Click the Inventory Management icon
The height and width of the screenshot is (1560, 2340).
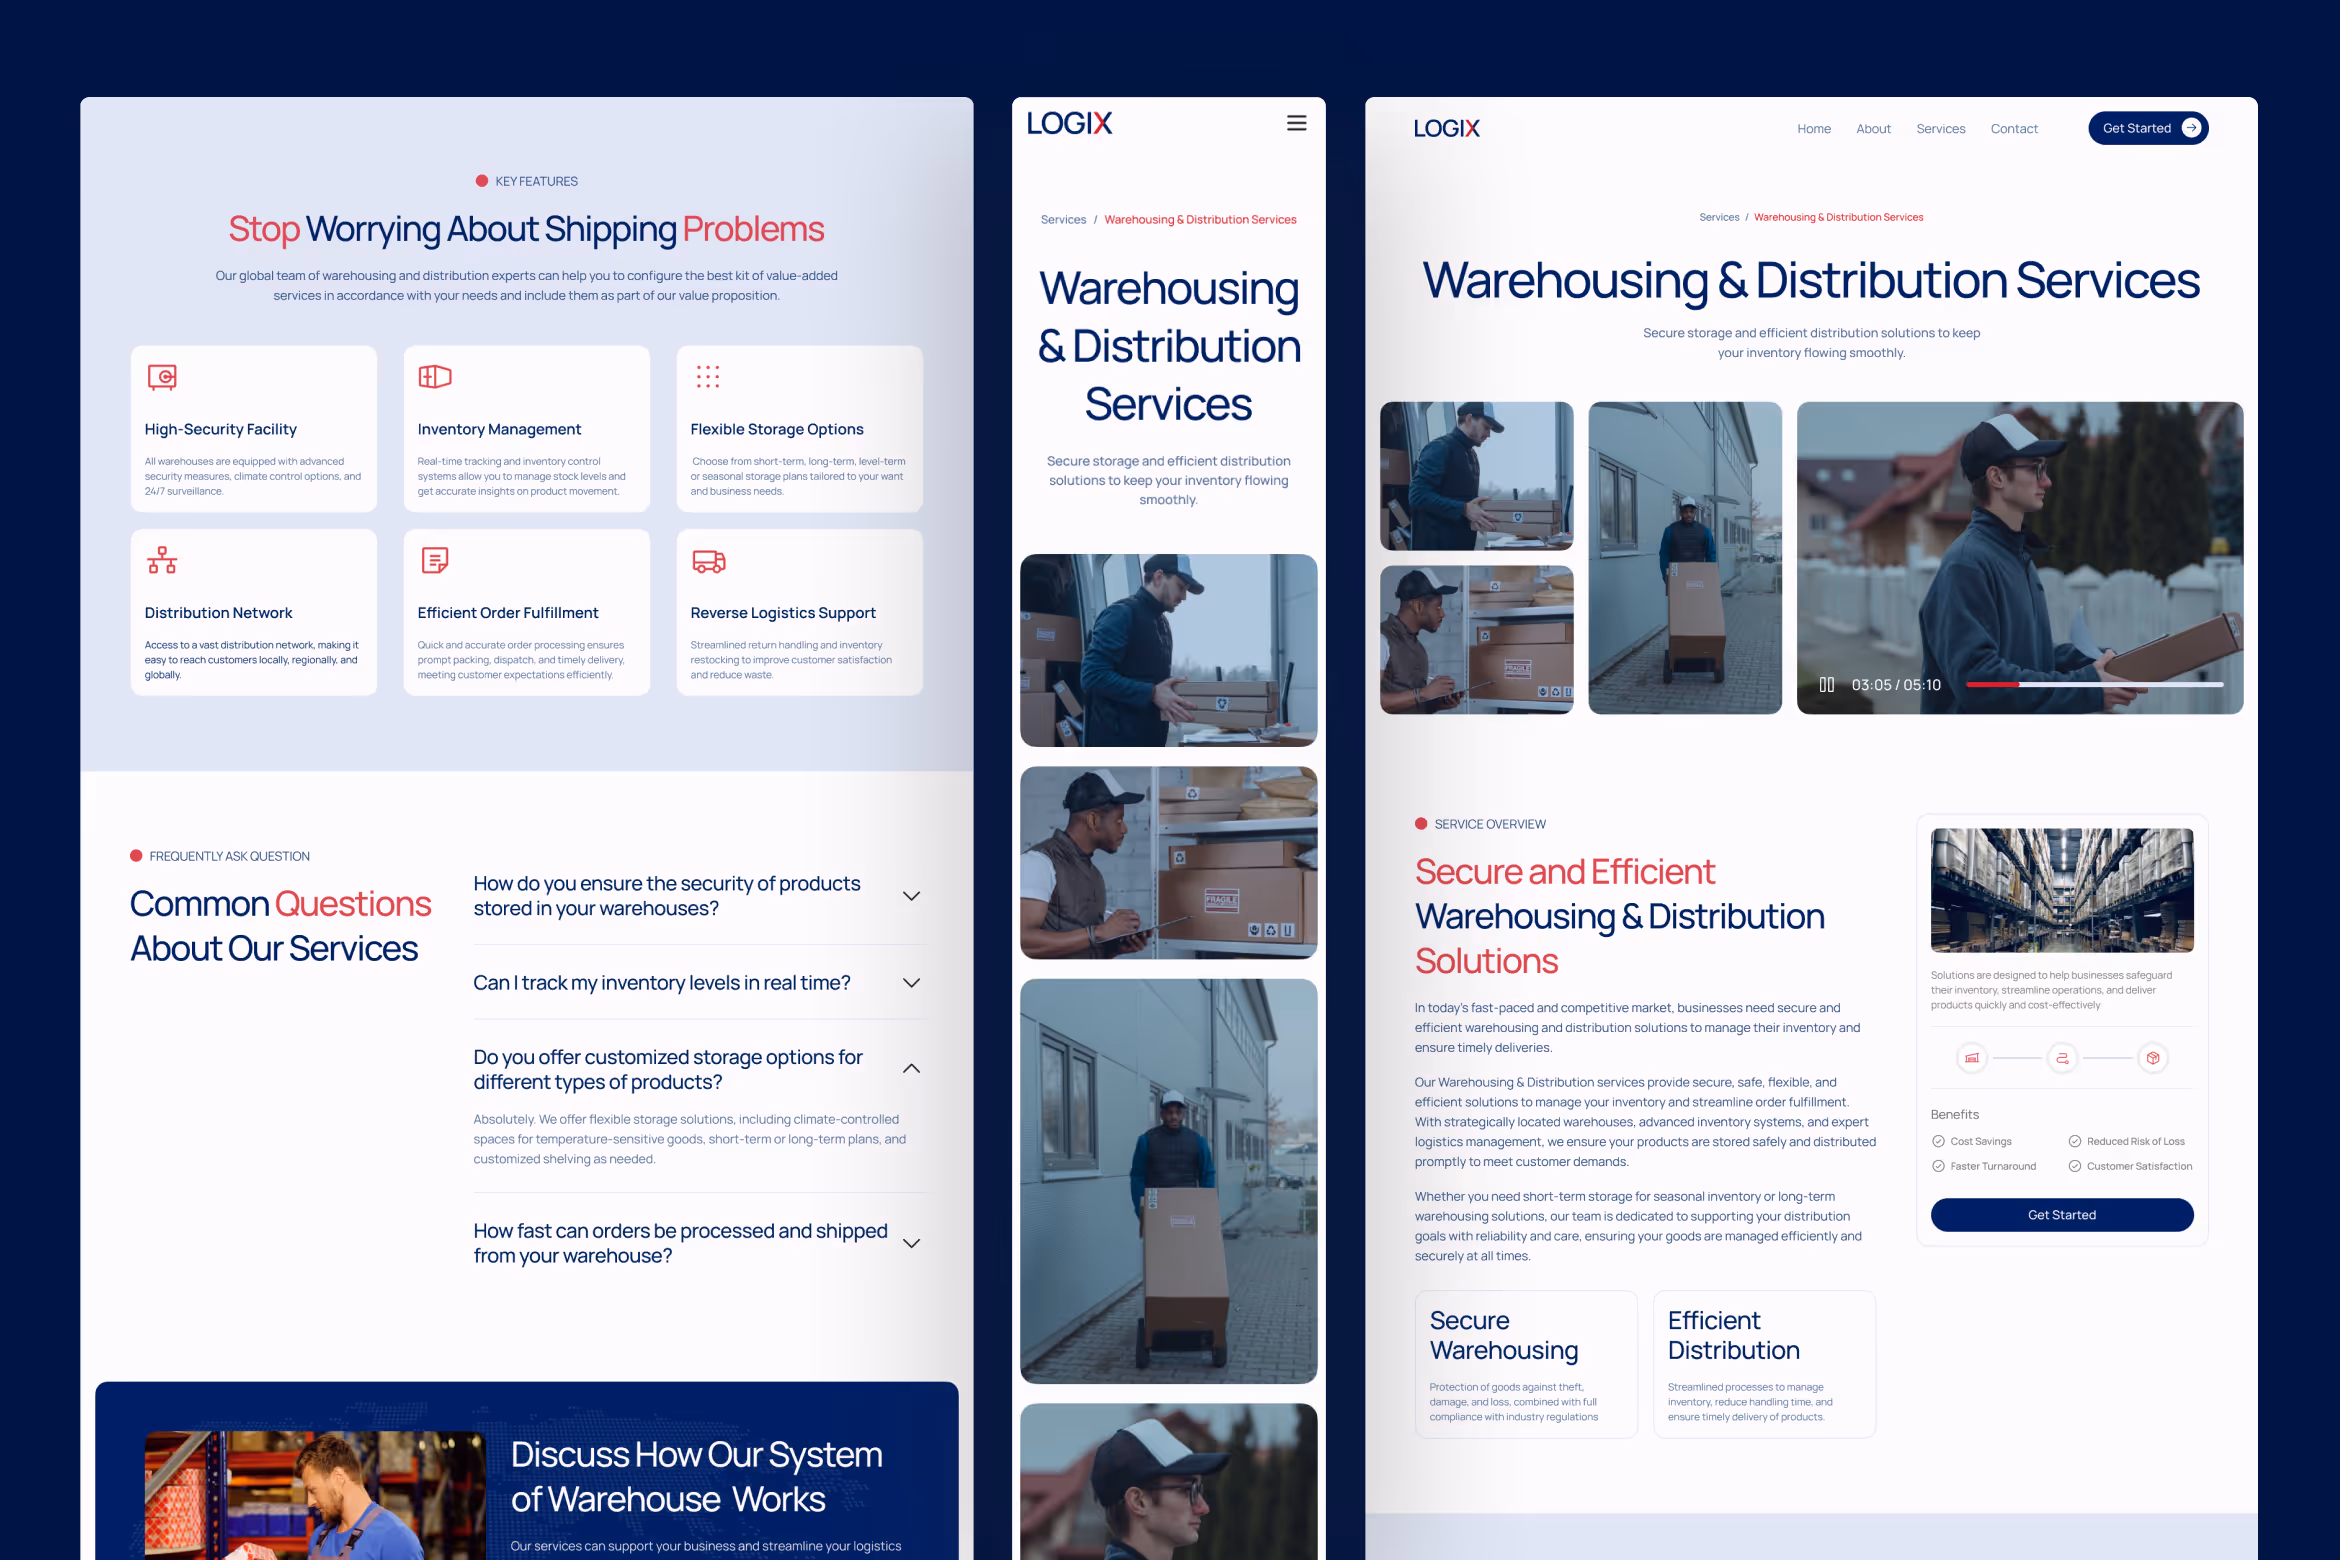[435, 377]
